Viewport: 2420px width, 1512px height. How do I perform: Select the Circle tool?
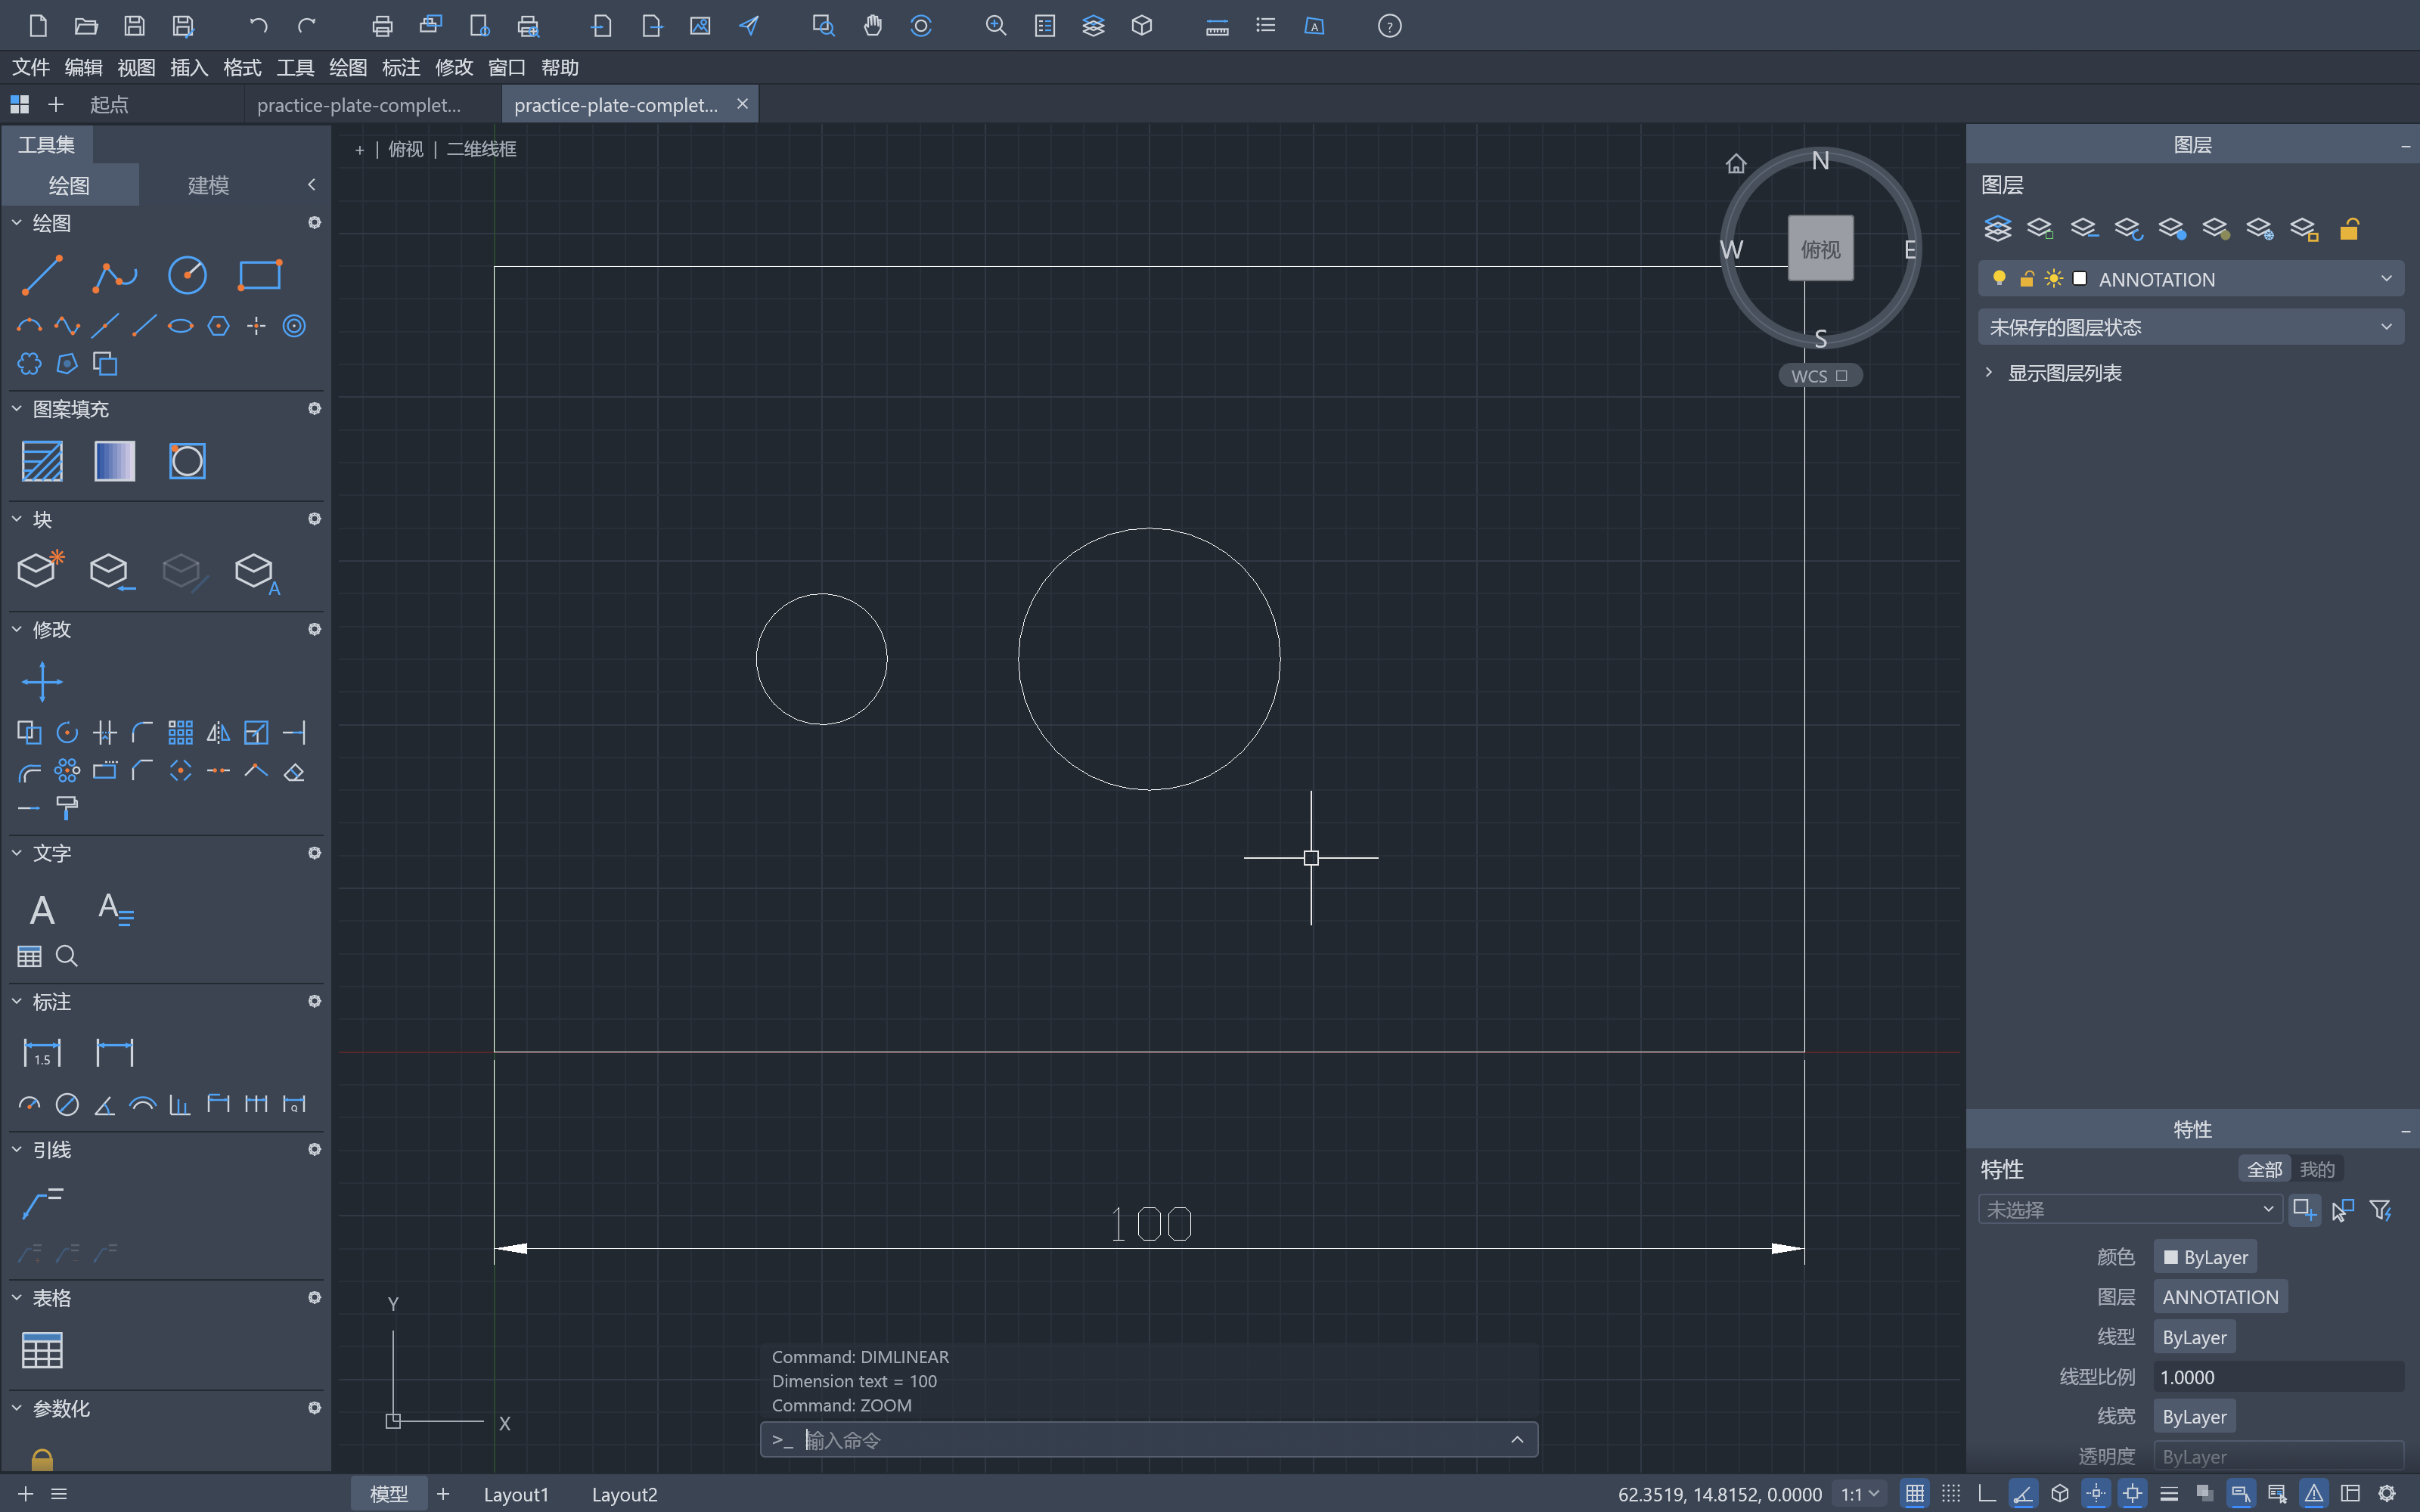pos(187,275)
